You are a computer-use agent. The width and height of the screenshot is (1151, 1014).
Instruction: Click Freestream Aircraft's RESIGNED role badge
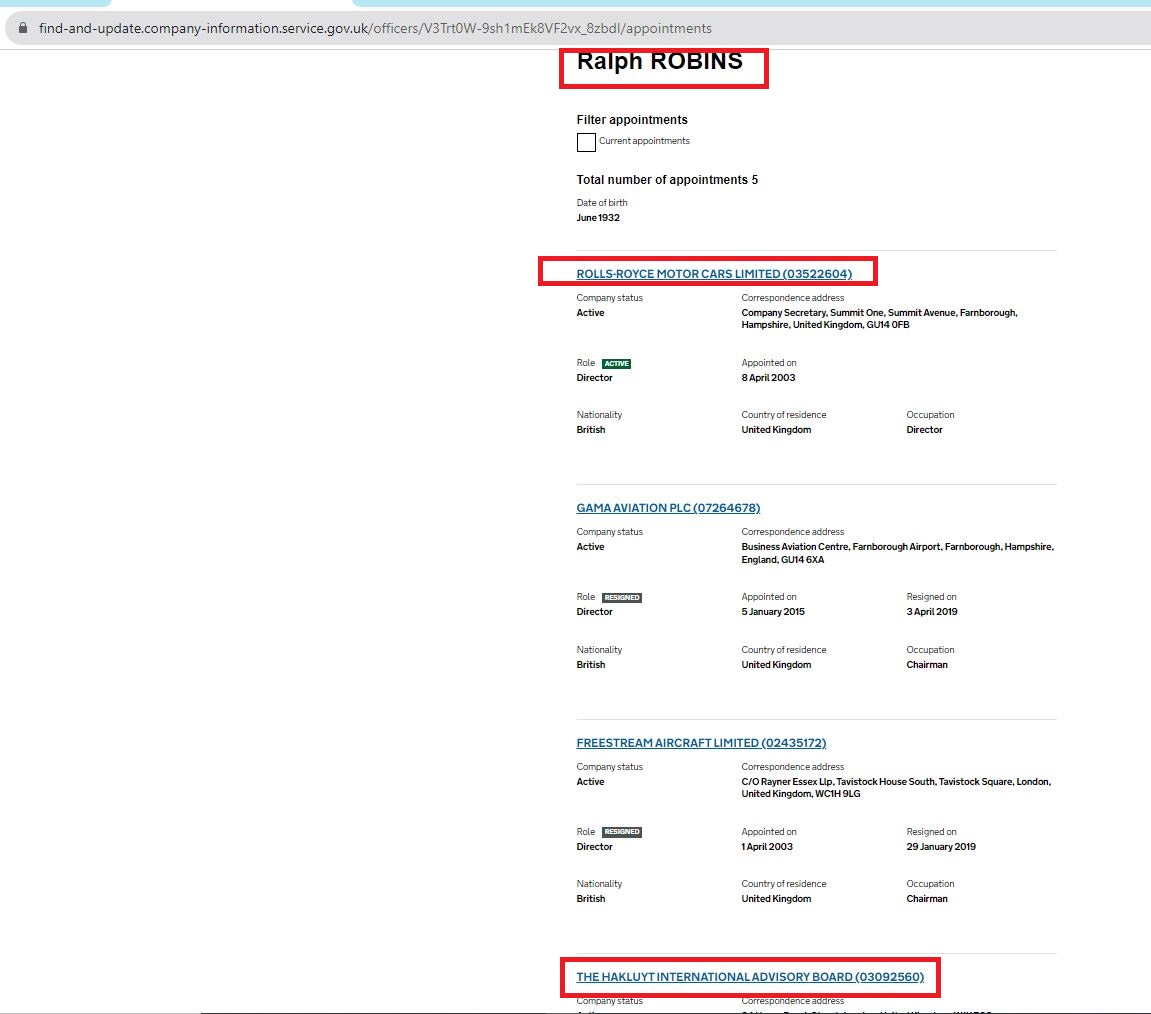coord(622,832)
